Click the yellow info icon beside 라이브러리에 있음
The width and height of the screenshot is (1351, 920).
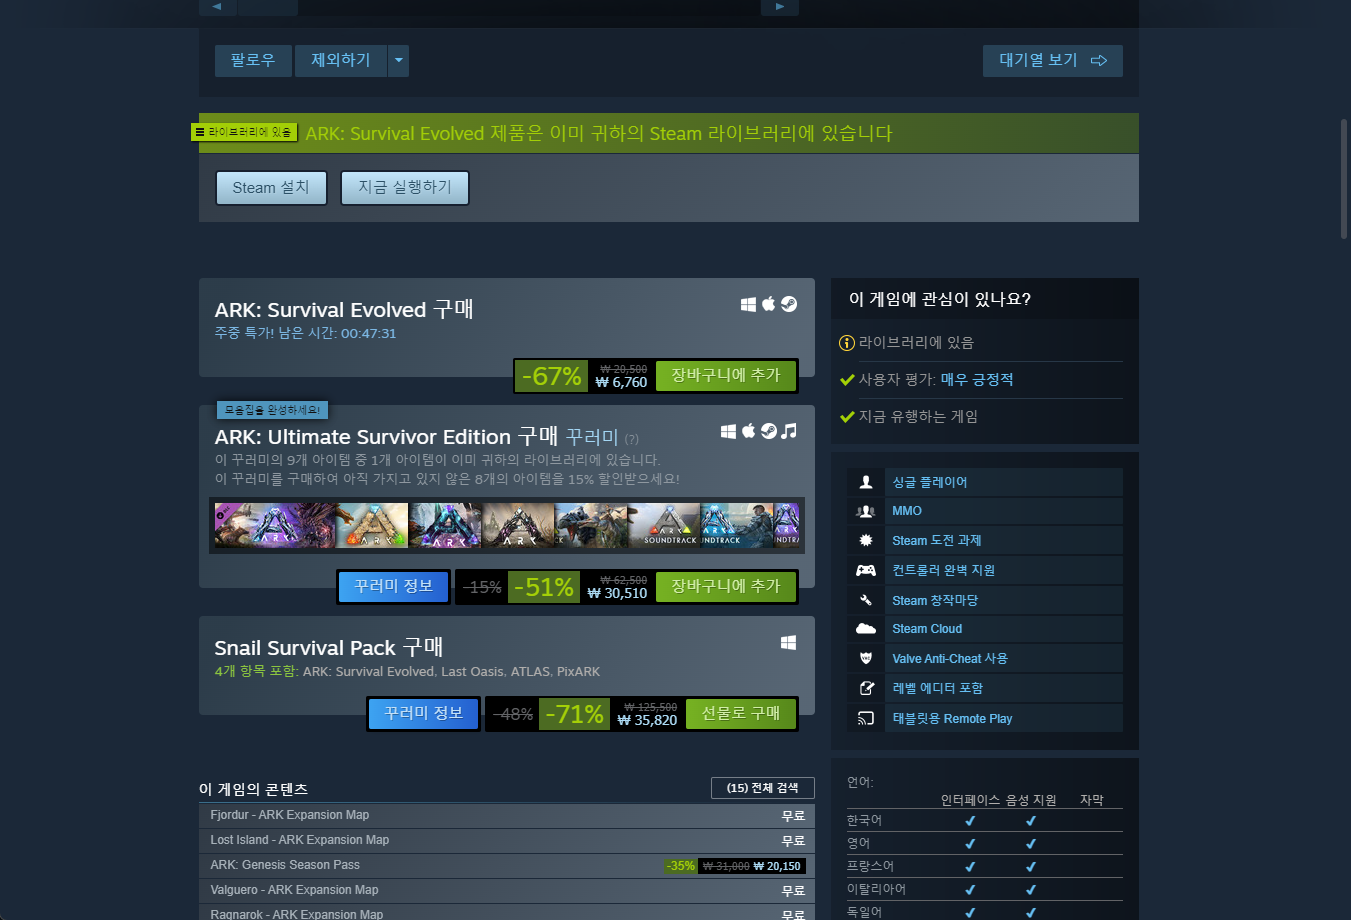(847, 343)
